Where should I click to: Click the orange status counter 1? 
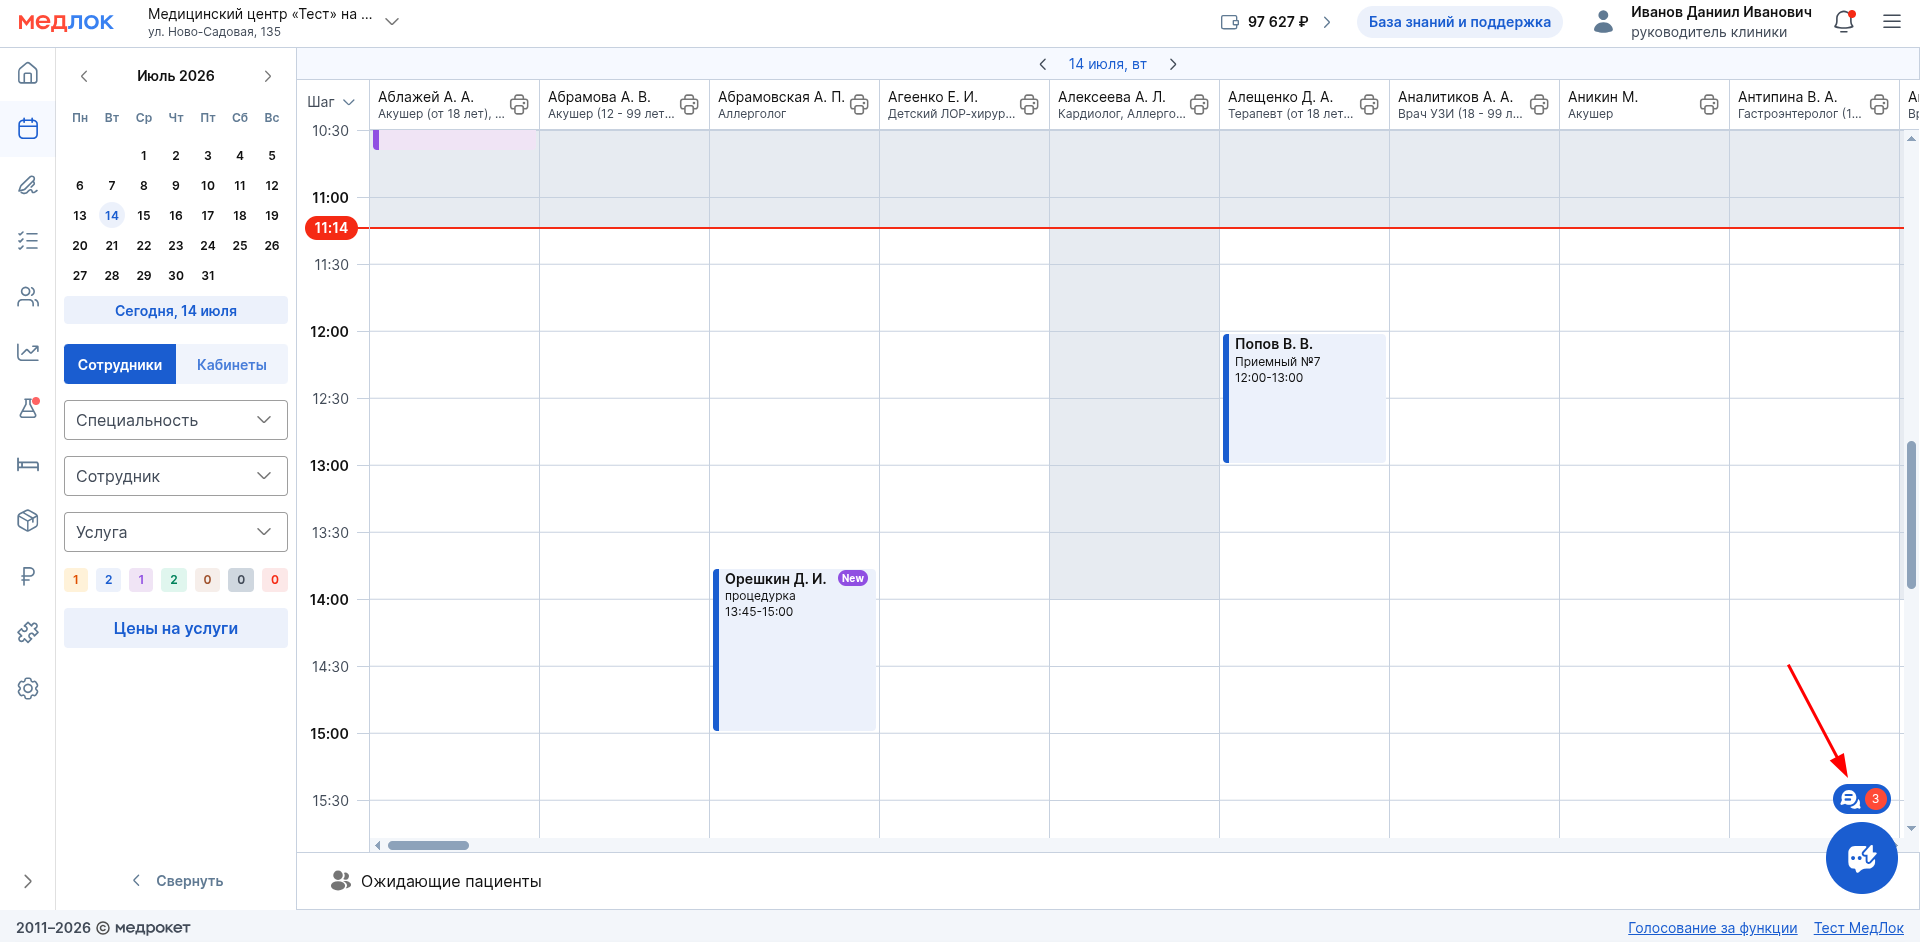click(x=76, y=580)
